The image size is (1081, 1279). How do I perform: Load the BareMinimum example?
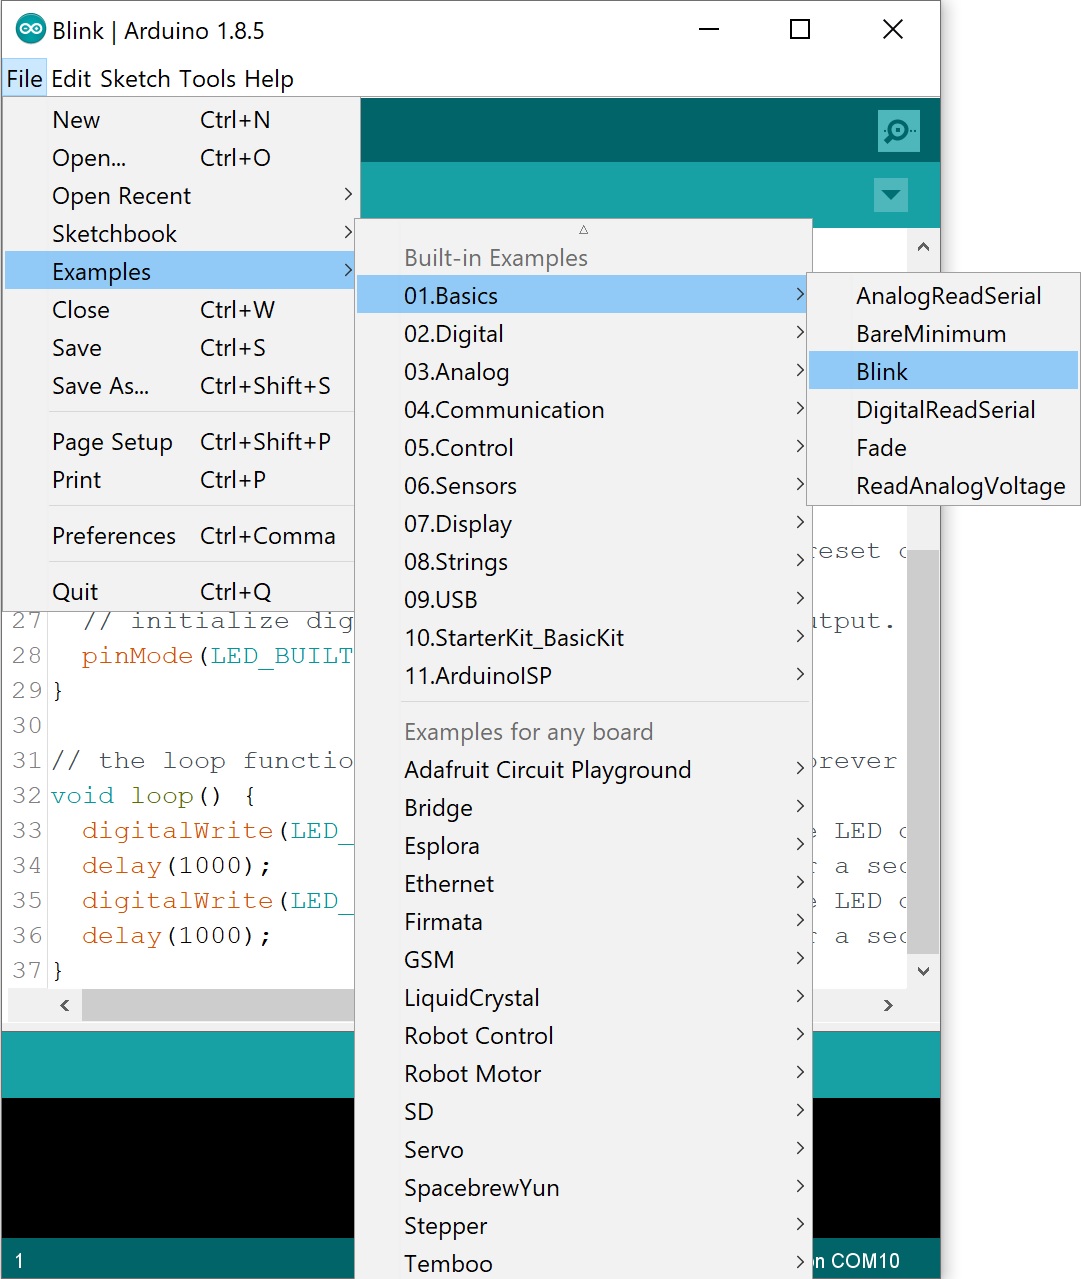[943, 334]
